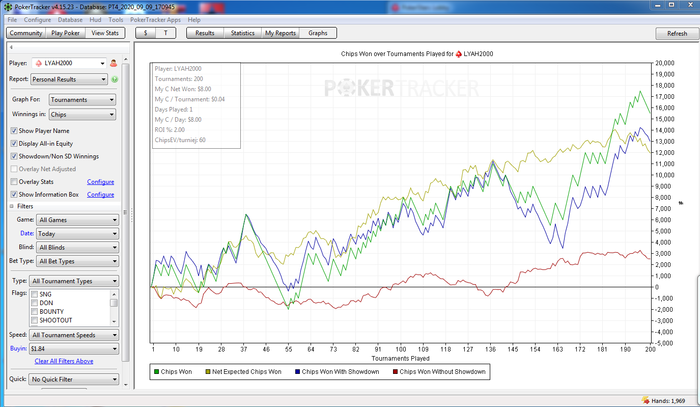This screenshot has width=700, height=407.
Task: Enable the Overlay Stats checkbox
Action: tap(13, 181)
